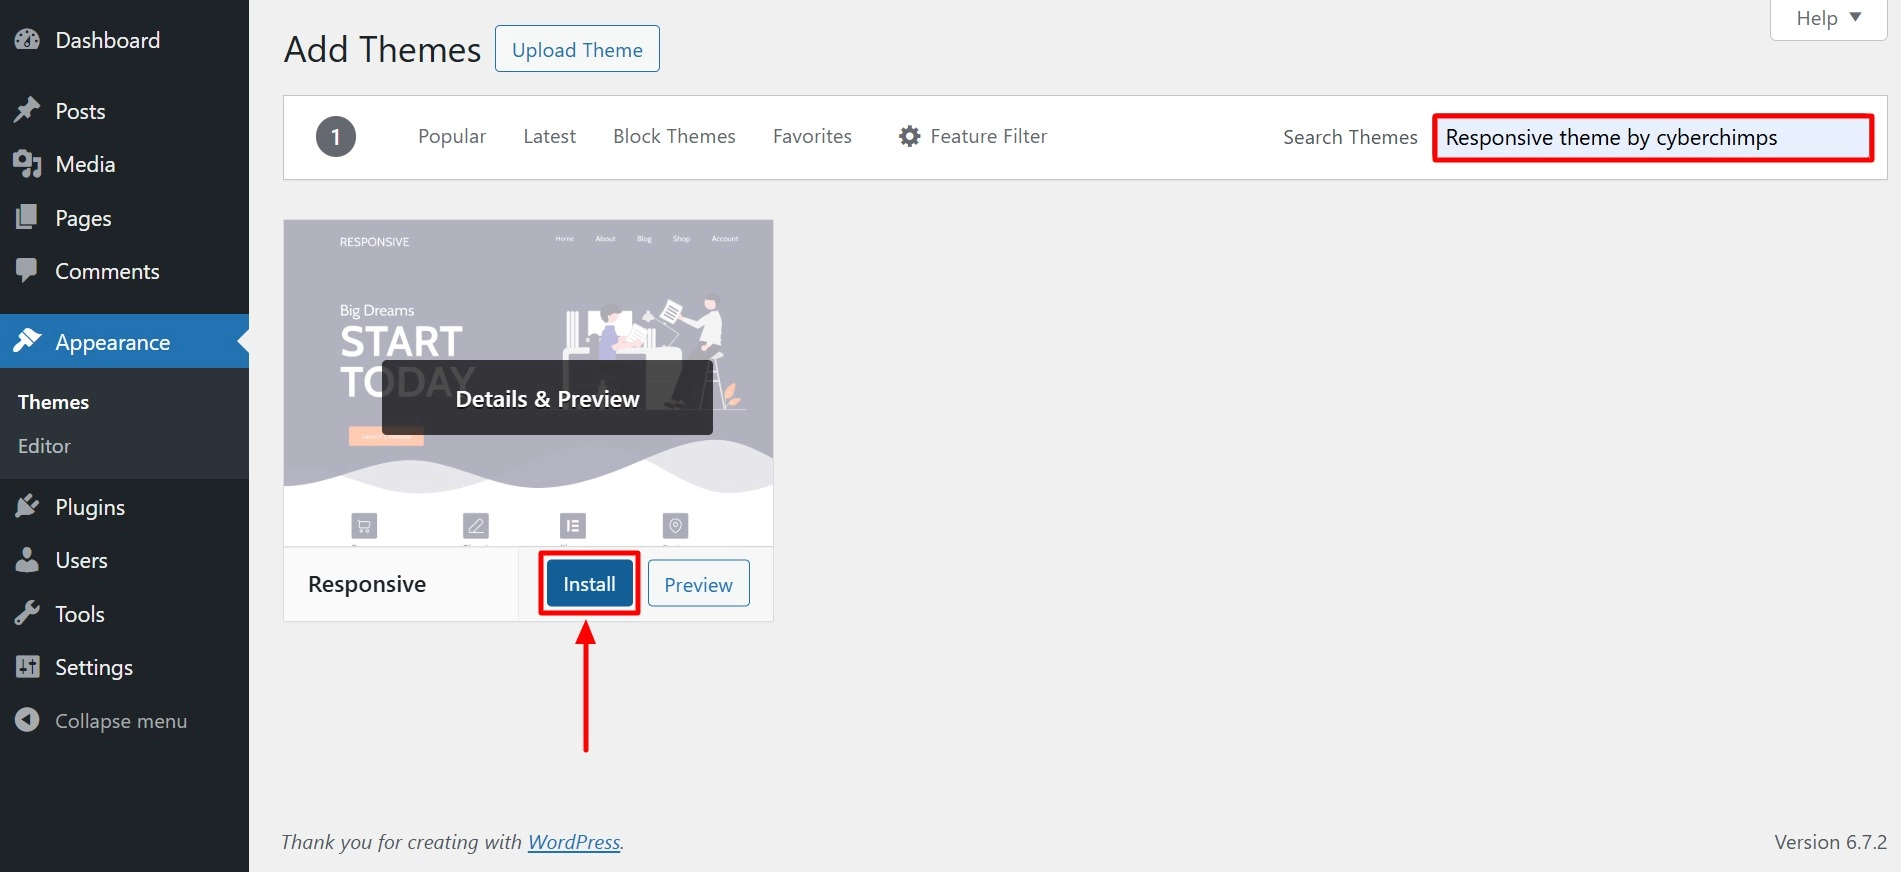Click the Responsive theme screenshot thumbnail

click(528, 384)
